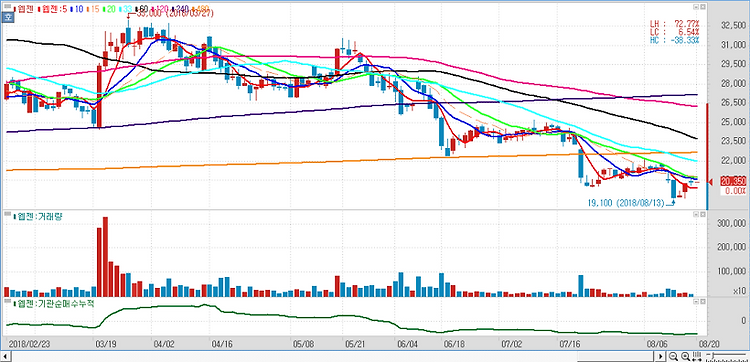Click the small gray icon above the 호 button
The image size is (750, 362).
(7, 6)
